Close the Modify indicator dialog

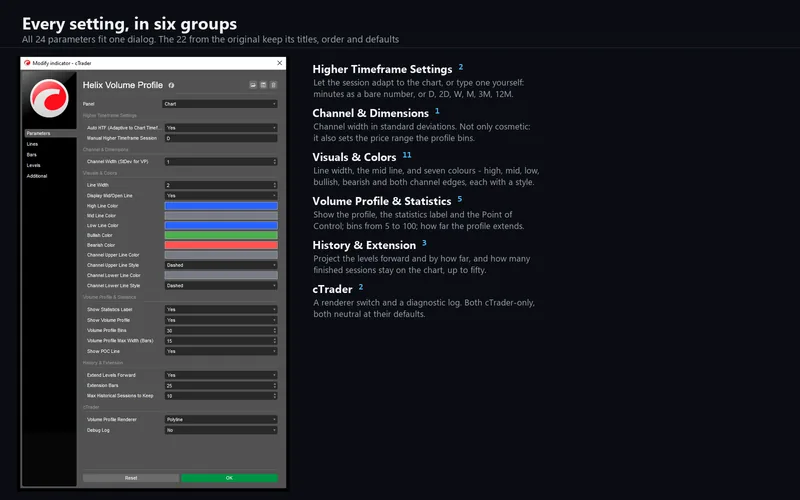click(x=280, y=63)
